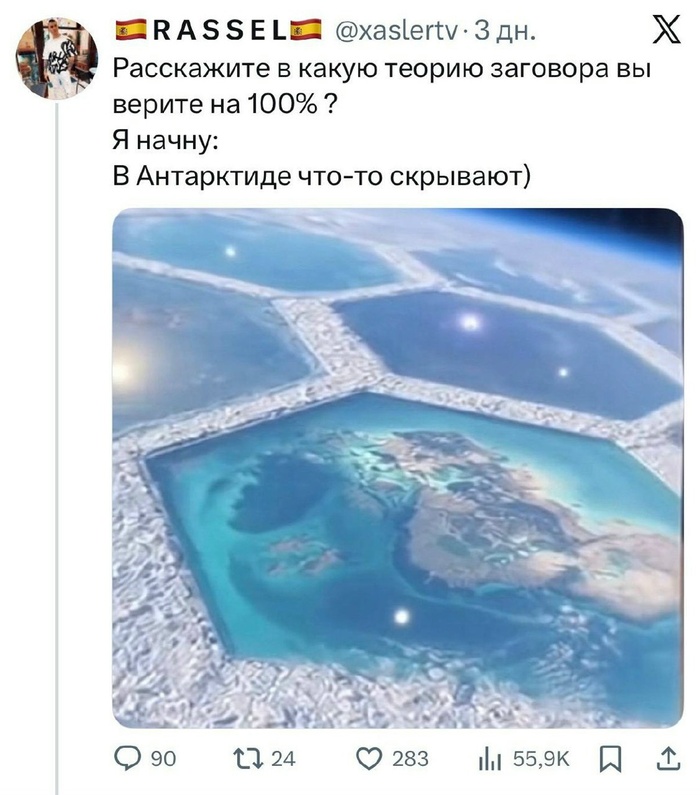Open the author's profile avatar

[56, 58]
